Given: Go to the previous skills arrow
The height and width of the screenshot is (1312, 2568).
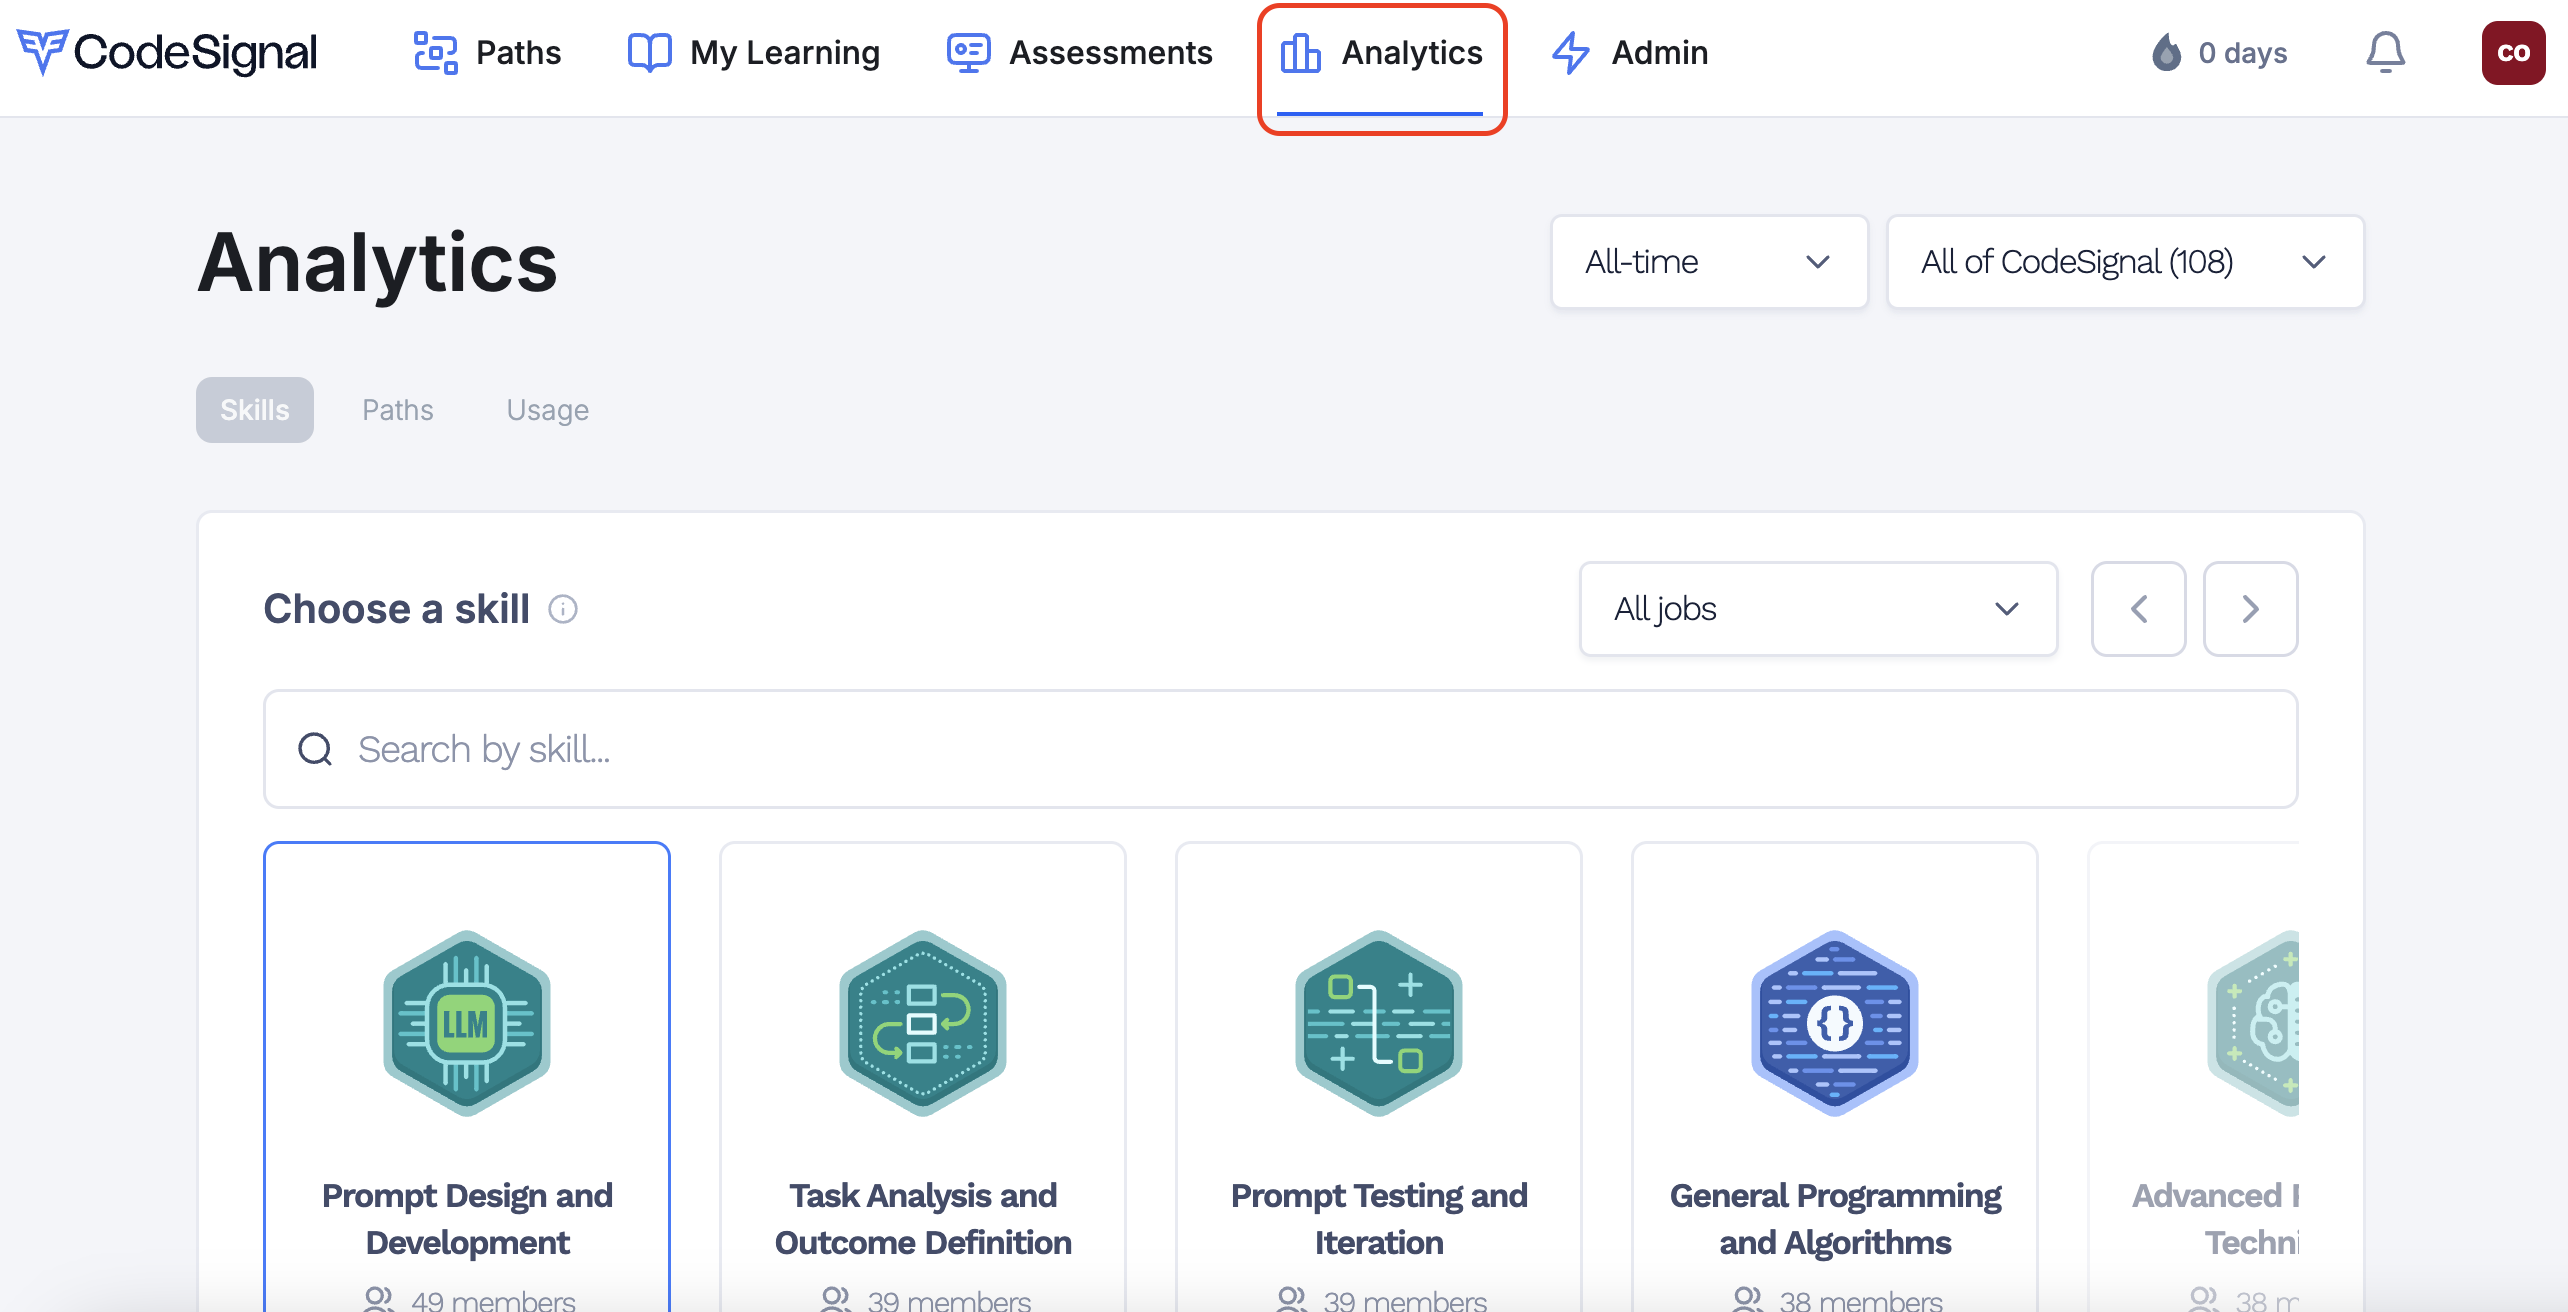Looking at the screenshot, I should pos(2138,609).
